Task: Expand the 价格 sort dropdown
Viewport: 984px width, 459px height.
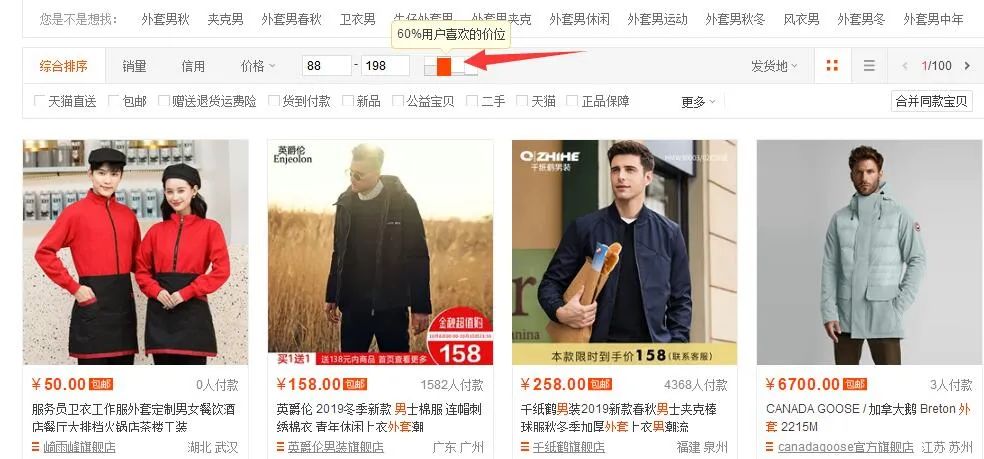Action: tap(258, 65)
